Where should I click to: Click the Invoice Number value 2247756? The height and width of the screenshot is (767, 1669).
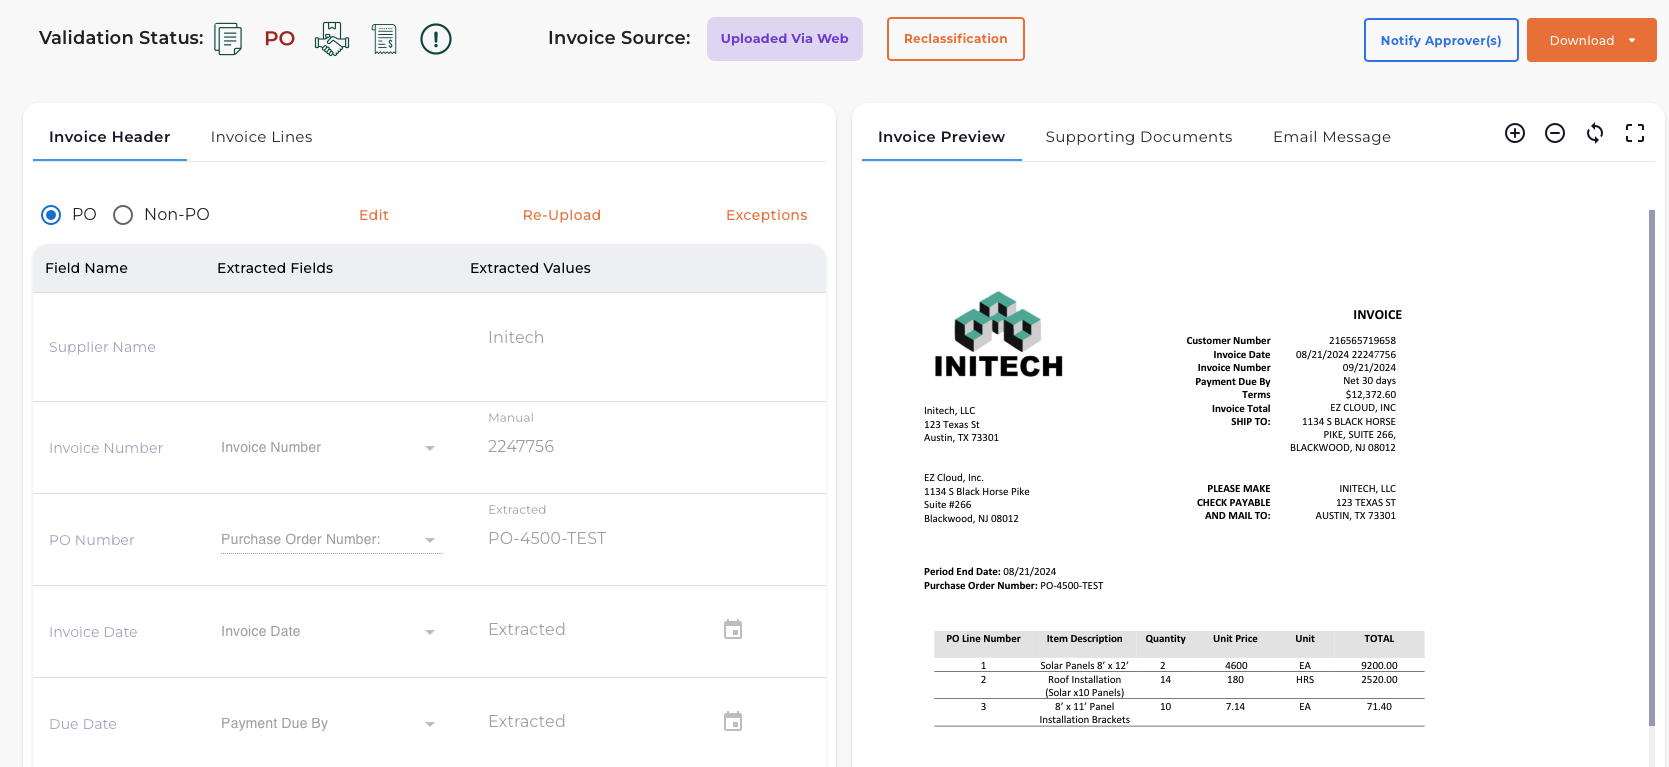coord(521,447)
